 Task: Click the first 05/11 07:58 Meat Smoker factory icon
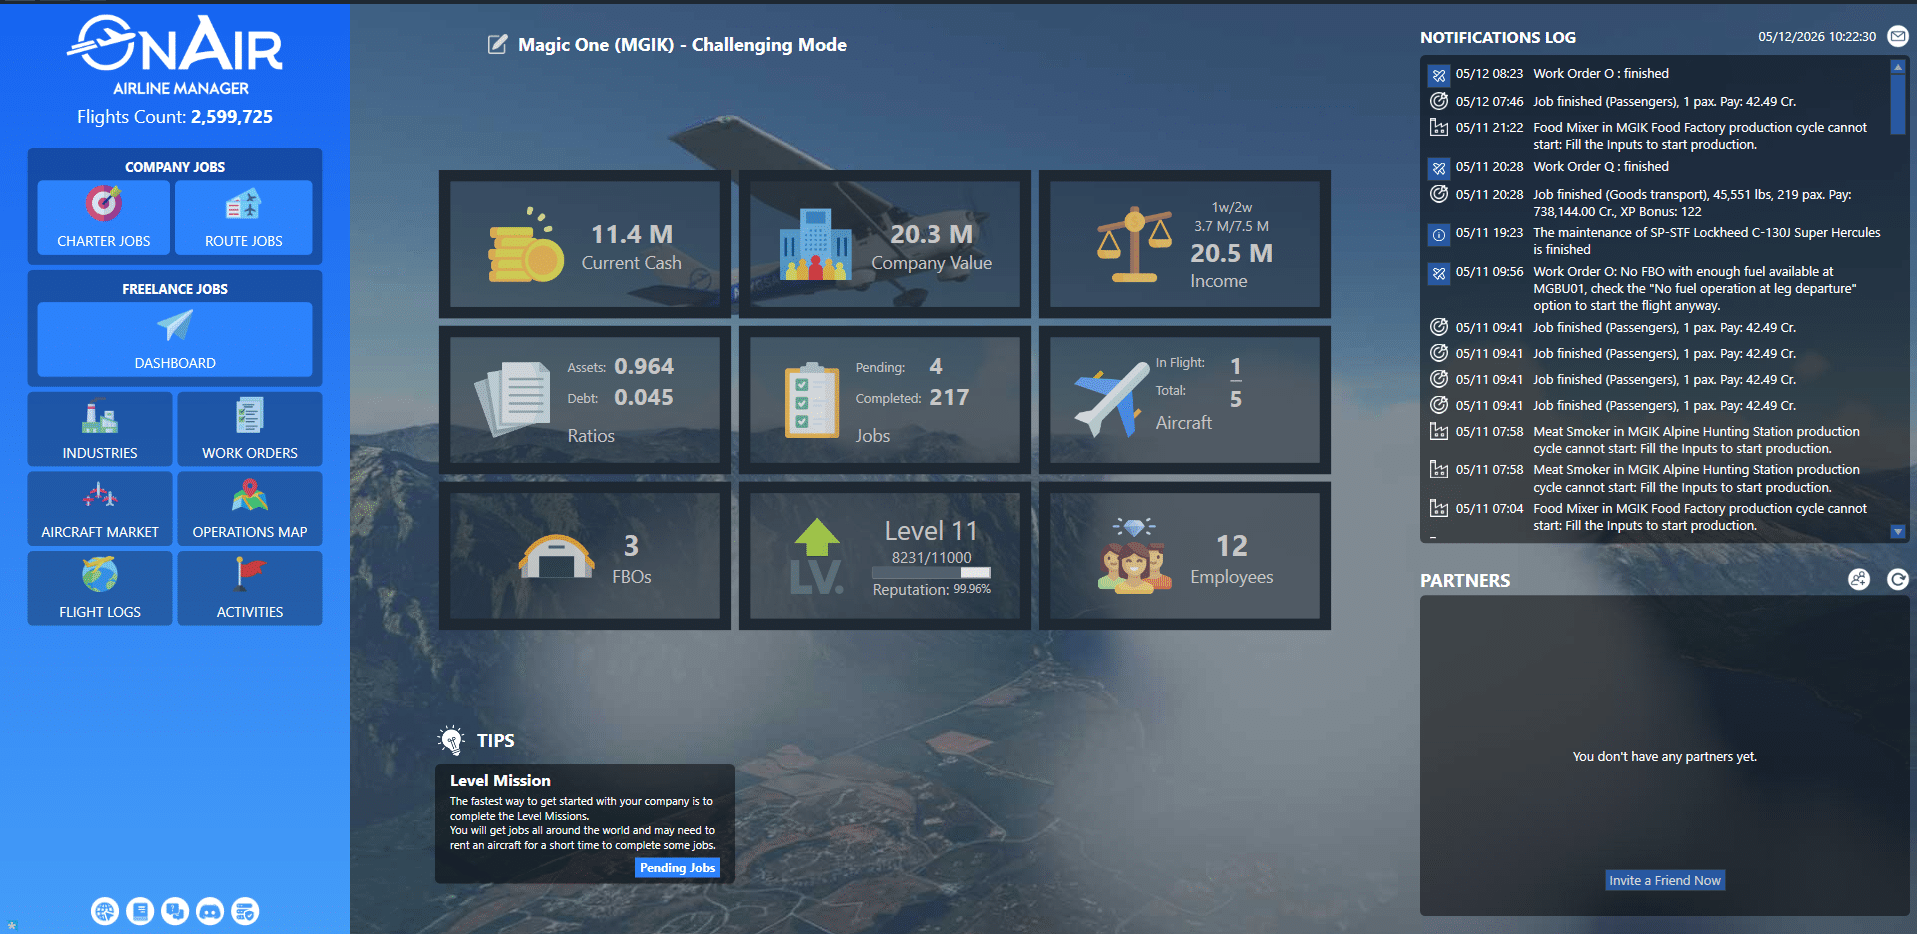tap(1439, 431)
